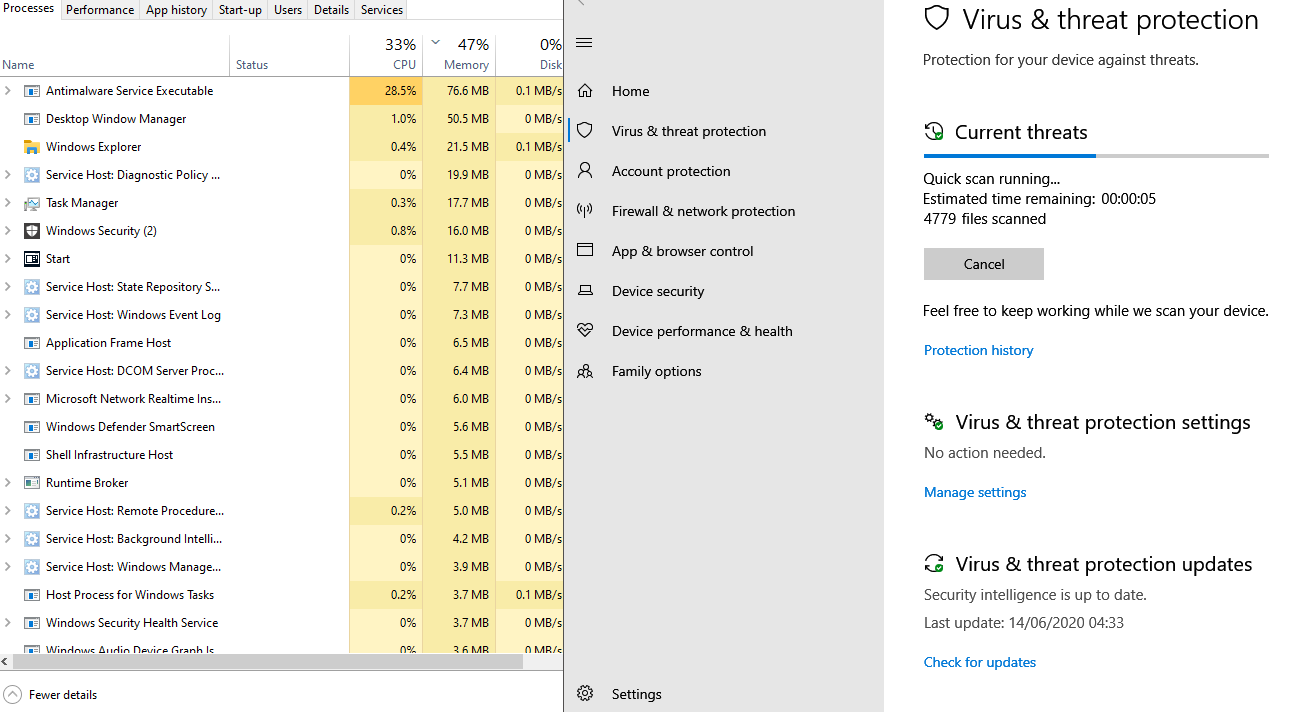Expand Antimalware Service Executable process
1289x712 pixels.
coord(8,91)
